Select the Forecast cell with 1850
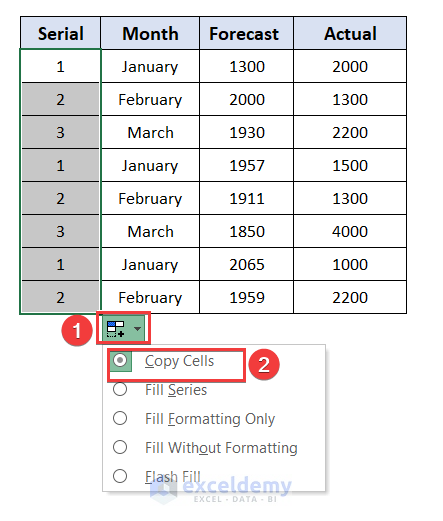Image resolution: width=443 pixels, height=521 pixels. [x=246, y=231]
